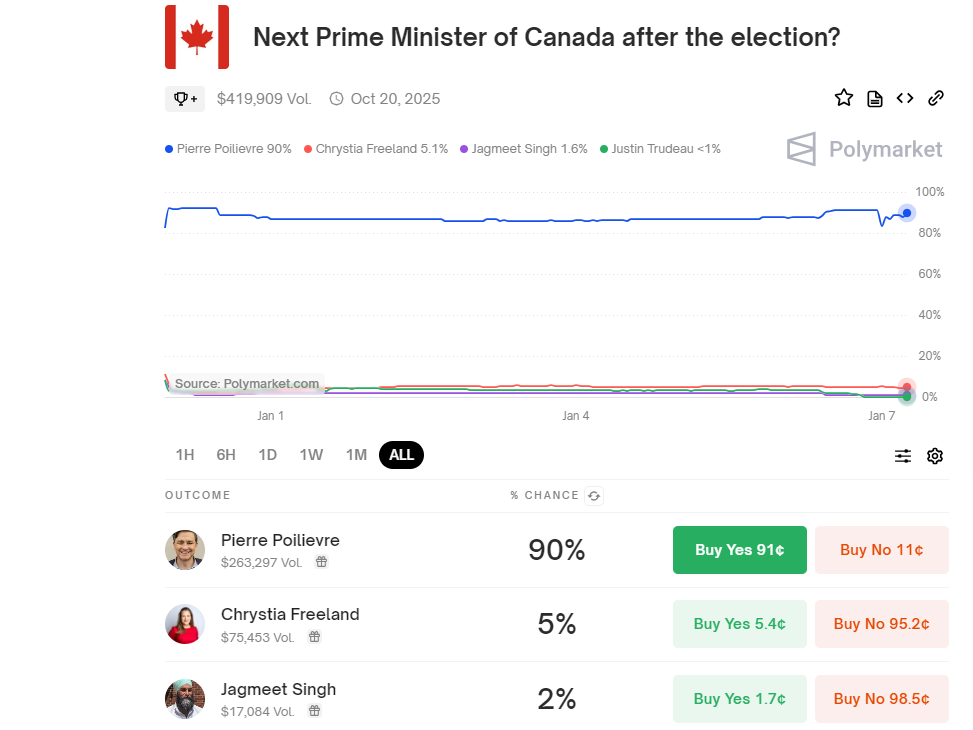The height and width of the screenshot is (730, 973).
Task: Copy the market link icon
Action: click(x=936, y=98)
